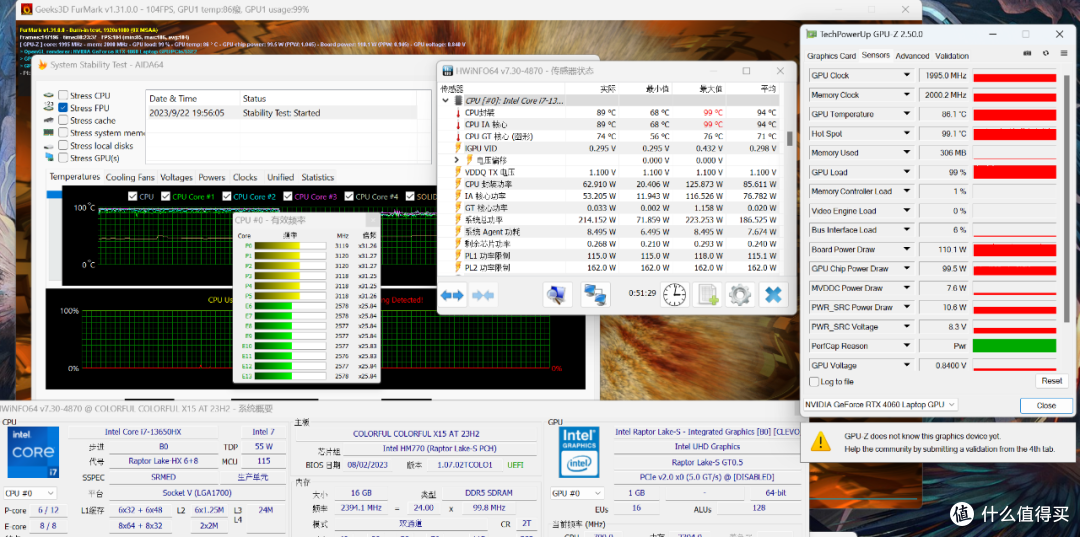Open GPU #0 selector dropdown
Image resolution: width=1080 pixels, height=537 pixels.
click(x=576, y=493)
